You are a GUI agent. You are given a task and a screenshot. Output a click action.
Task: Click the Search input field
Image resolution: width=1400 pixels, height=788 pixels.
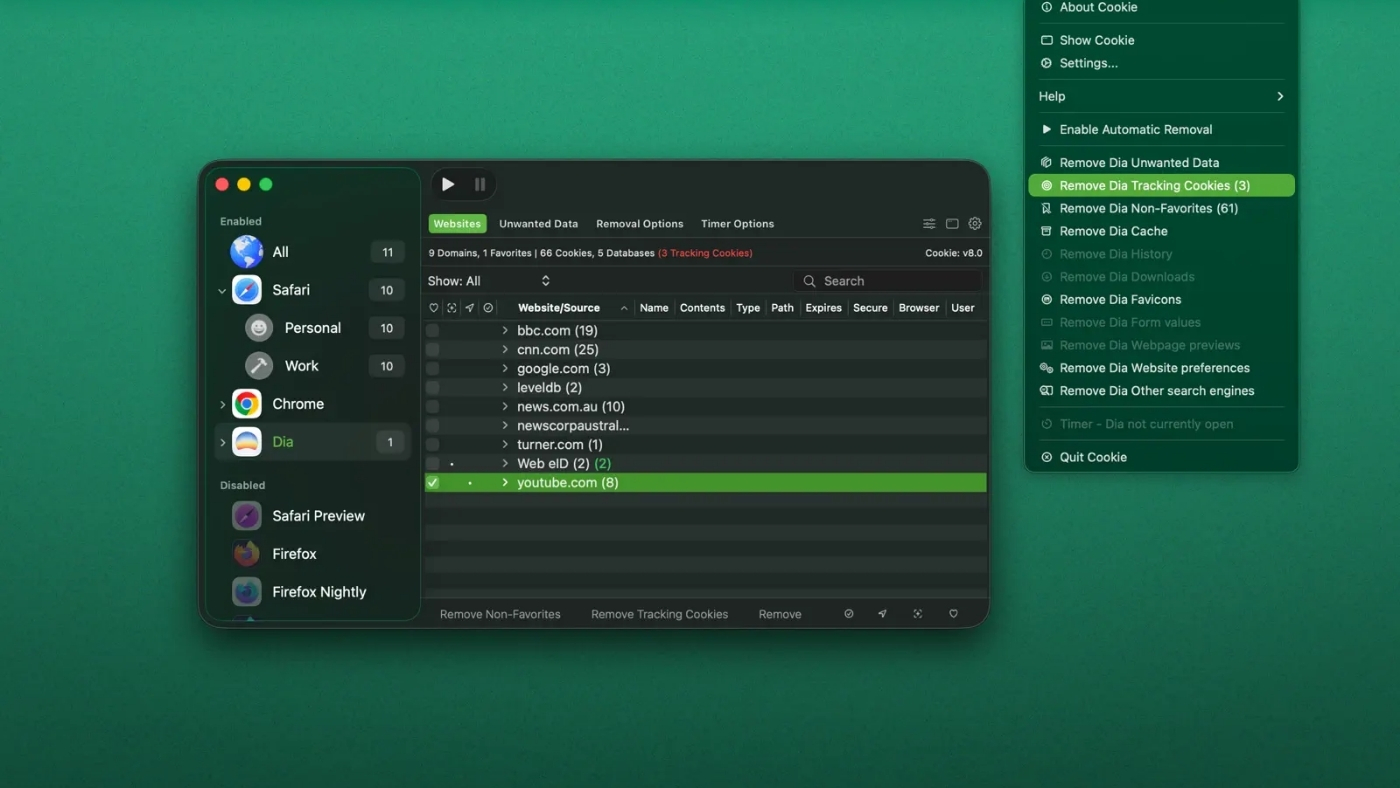(888, 281)
